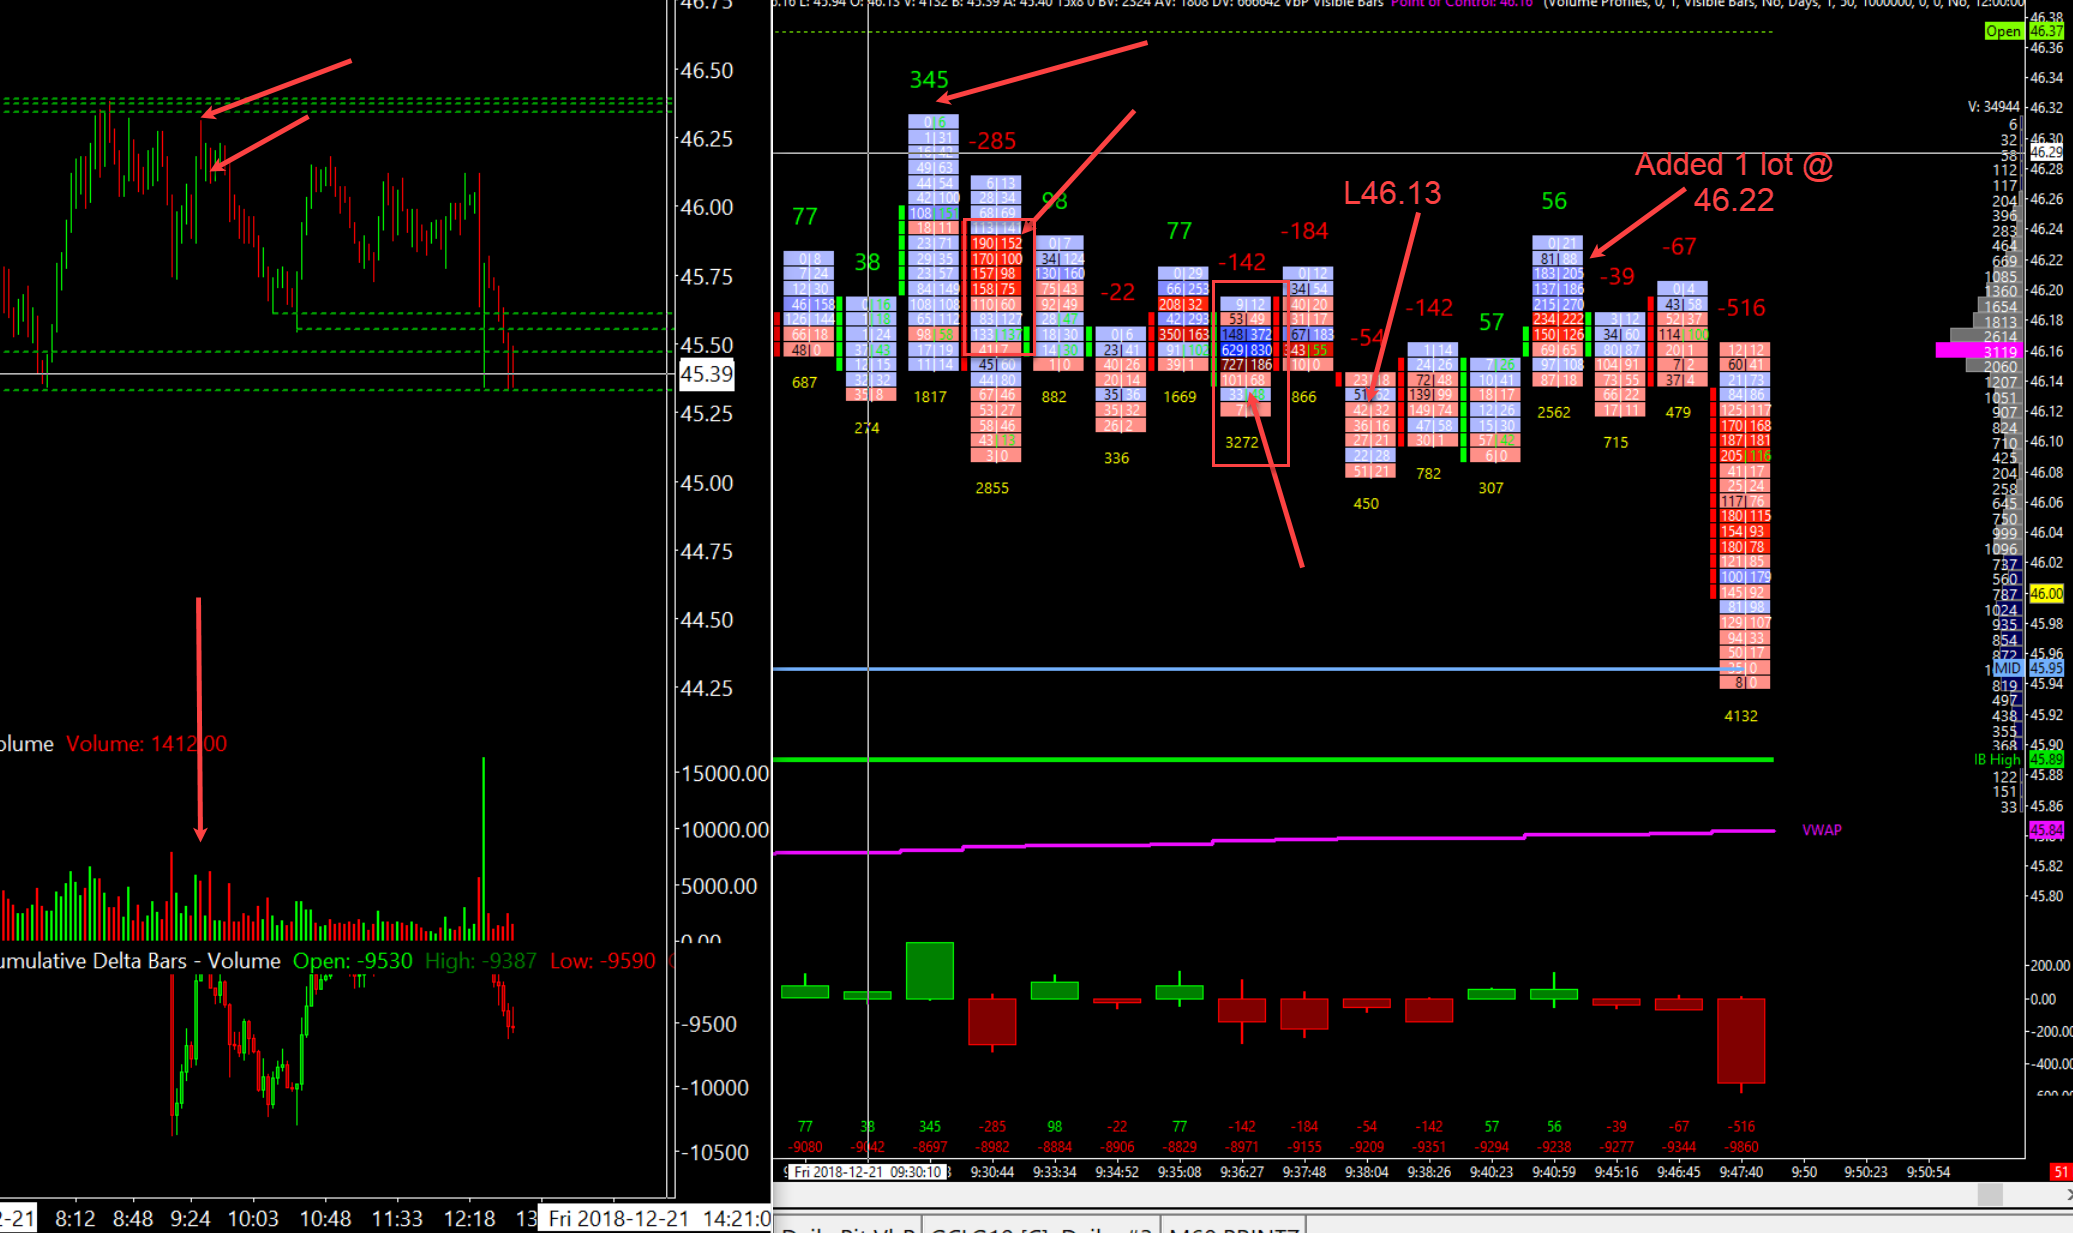Click the tall green volume spike bar on the left chart
Image resolution: width=2073 pixels, height=1233 pixels.
tap(484, 848)
